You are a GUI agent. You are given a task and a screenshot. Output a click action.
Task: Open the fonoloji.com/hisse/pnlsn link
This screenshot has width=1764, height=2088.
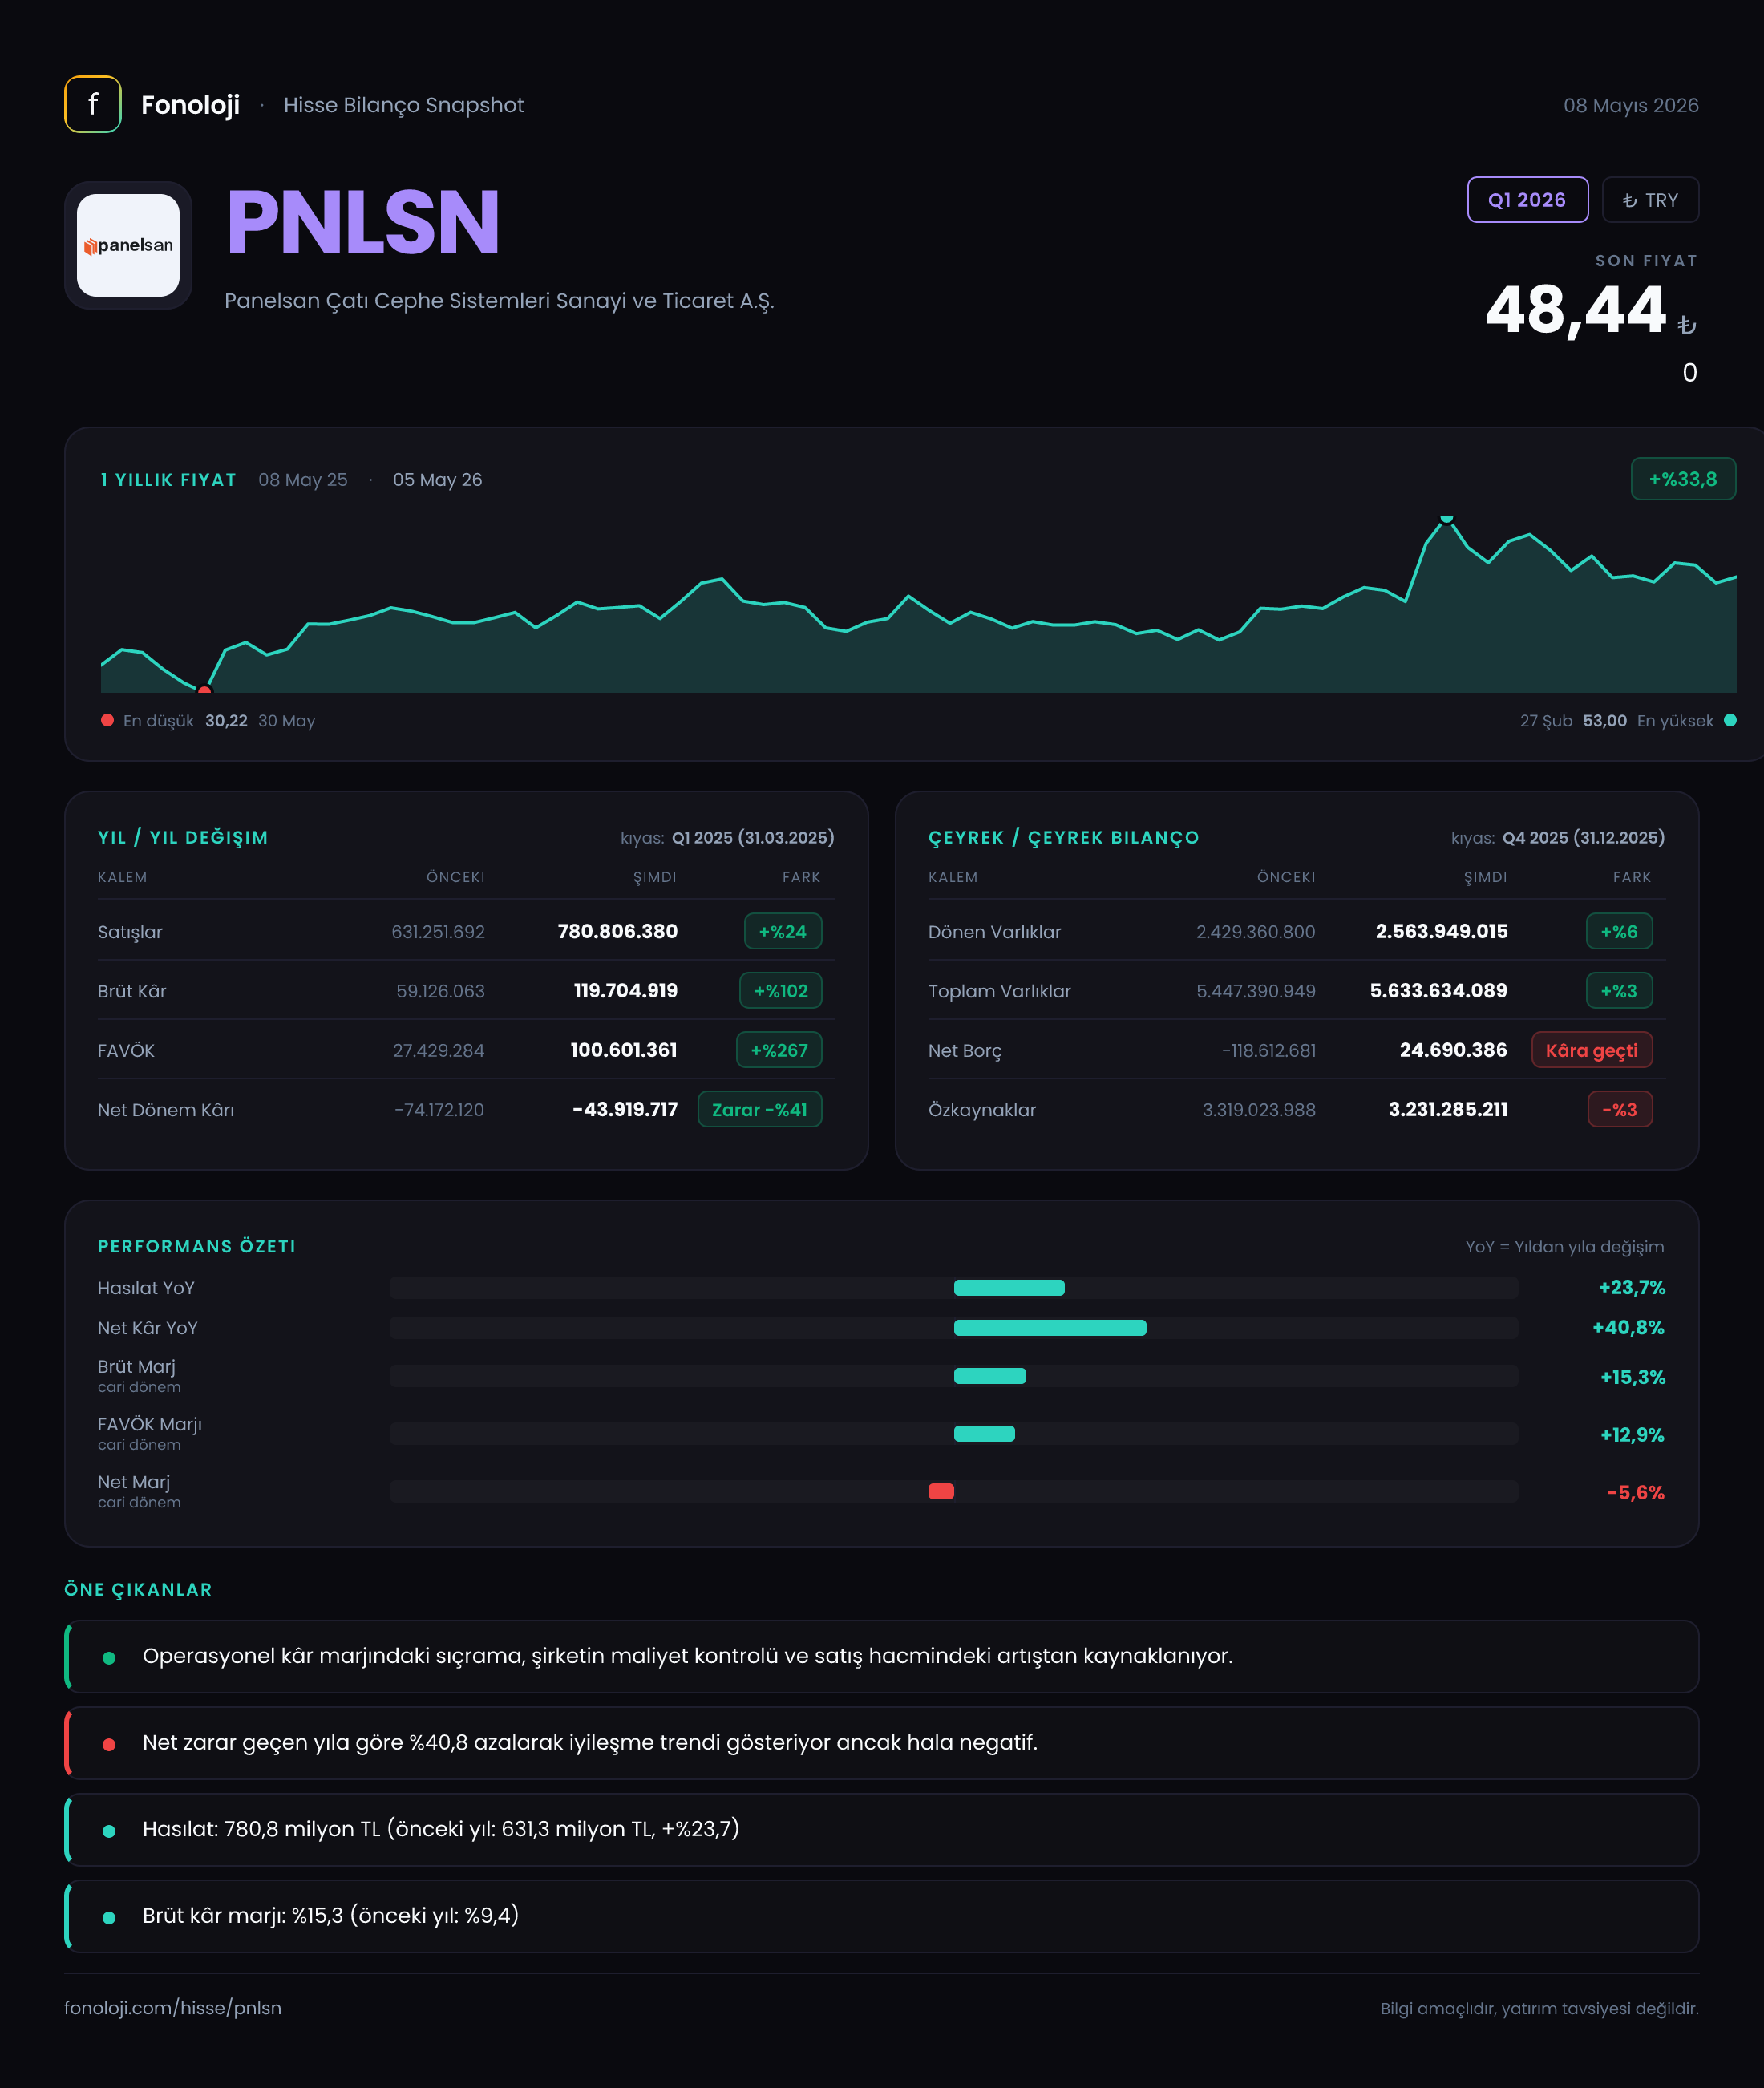coord(173,2008)
